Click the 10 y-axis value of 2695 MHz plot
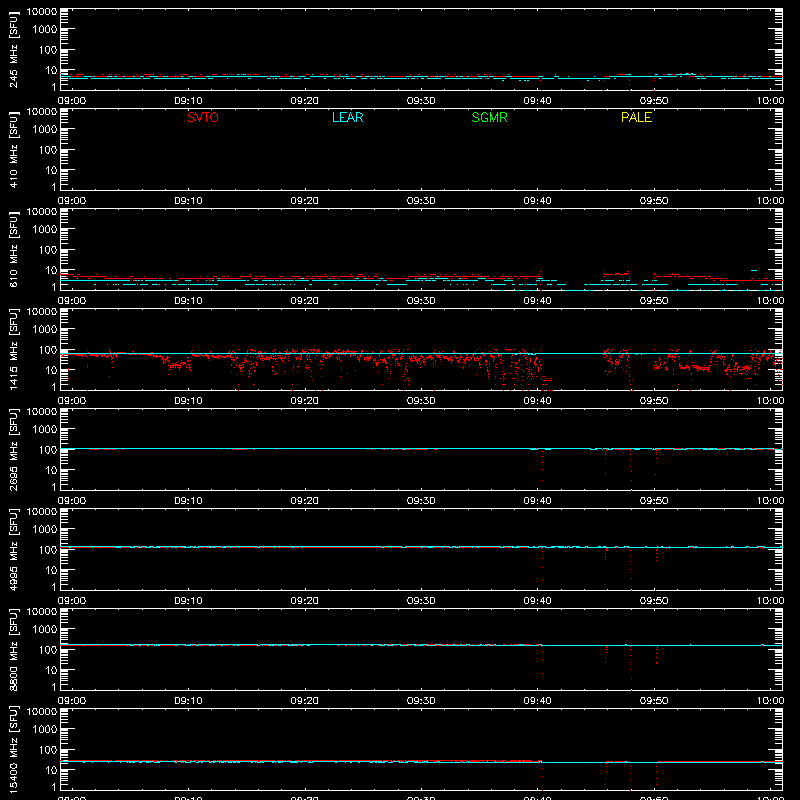800x800 pixels. [x=51, y=470]
